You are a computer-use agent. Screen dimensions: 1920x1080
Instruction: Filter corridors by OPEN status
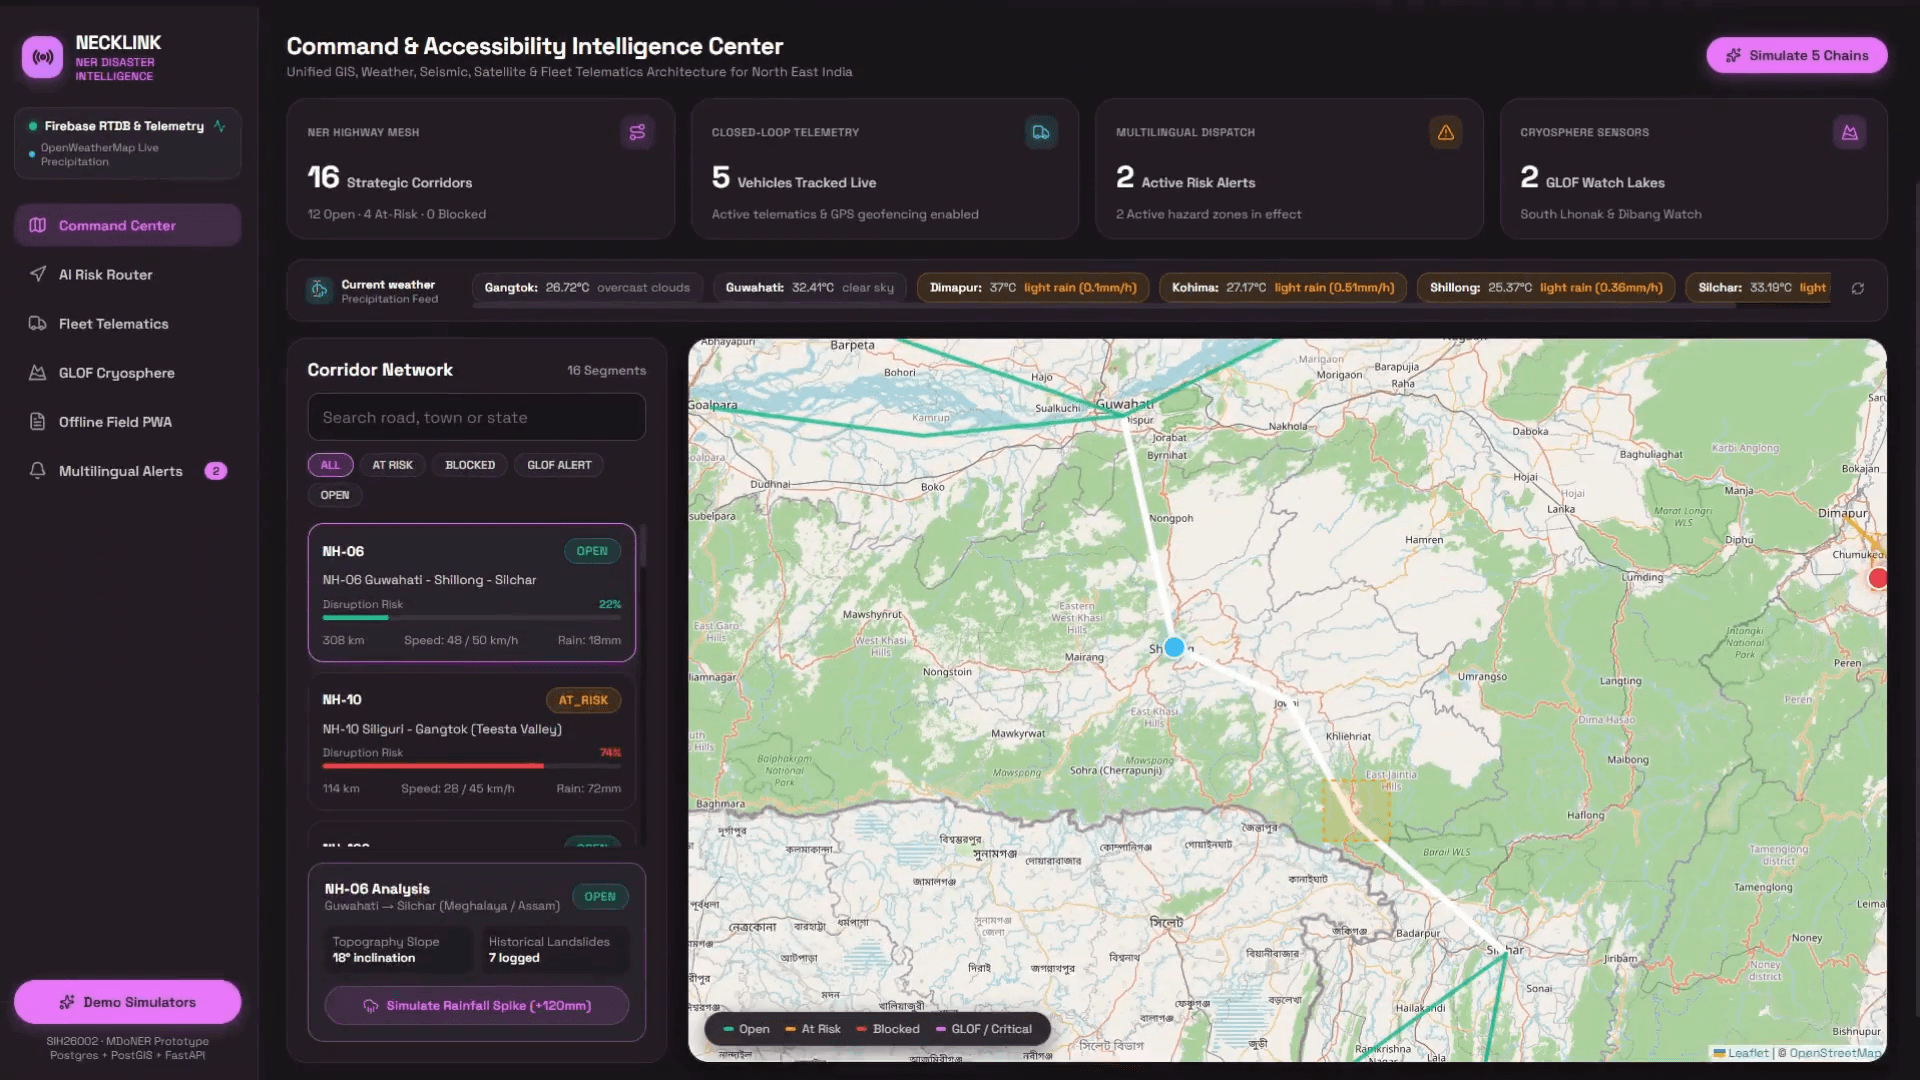(x=335, y=495)
